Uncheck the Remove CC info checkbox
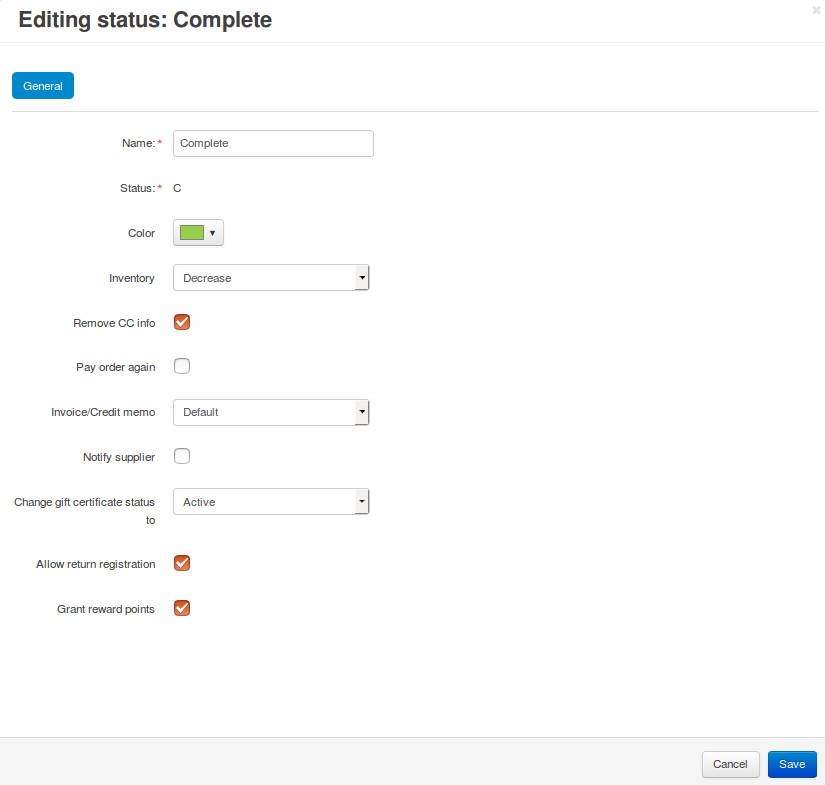825x785 pixels. point(182,322)
